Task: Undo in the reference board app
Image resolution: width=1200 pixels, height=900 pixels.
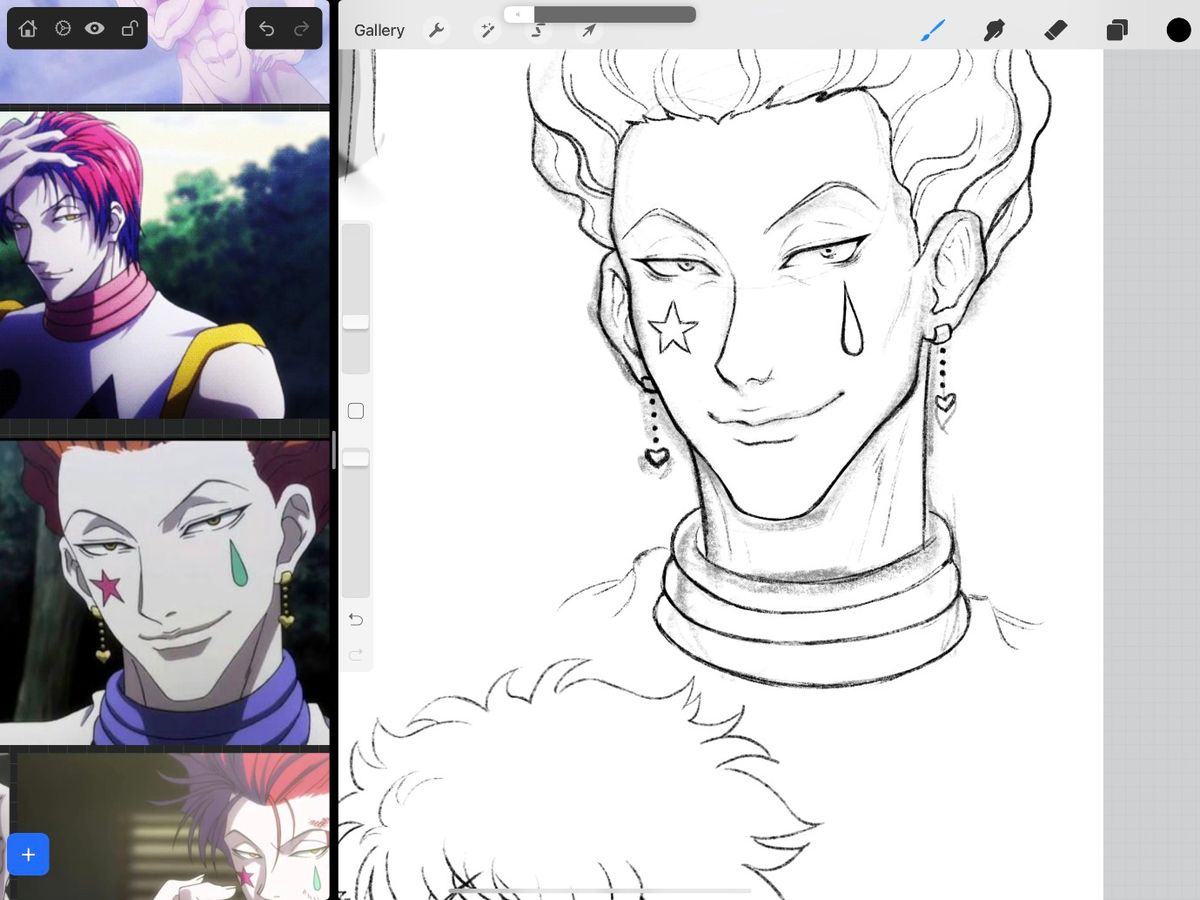Action: (266, 29)
